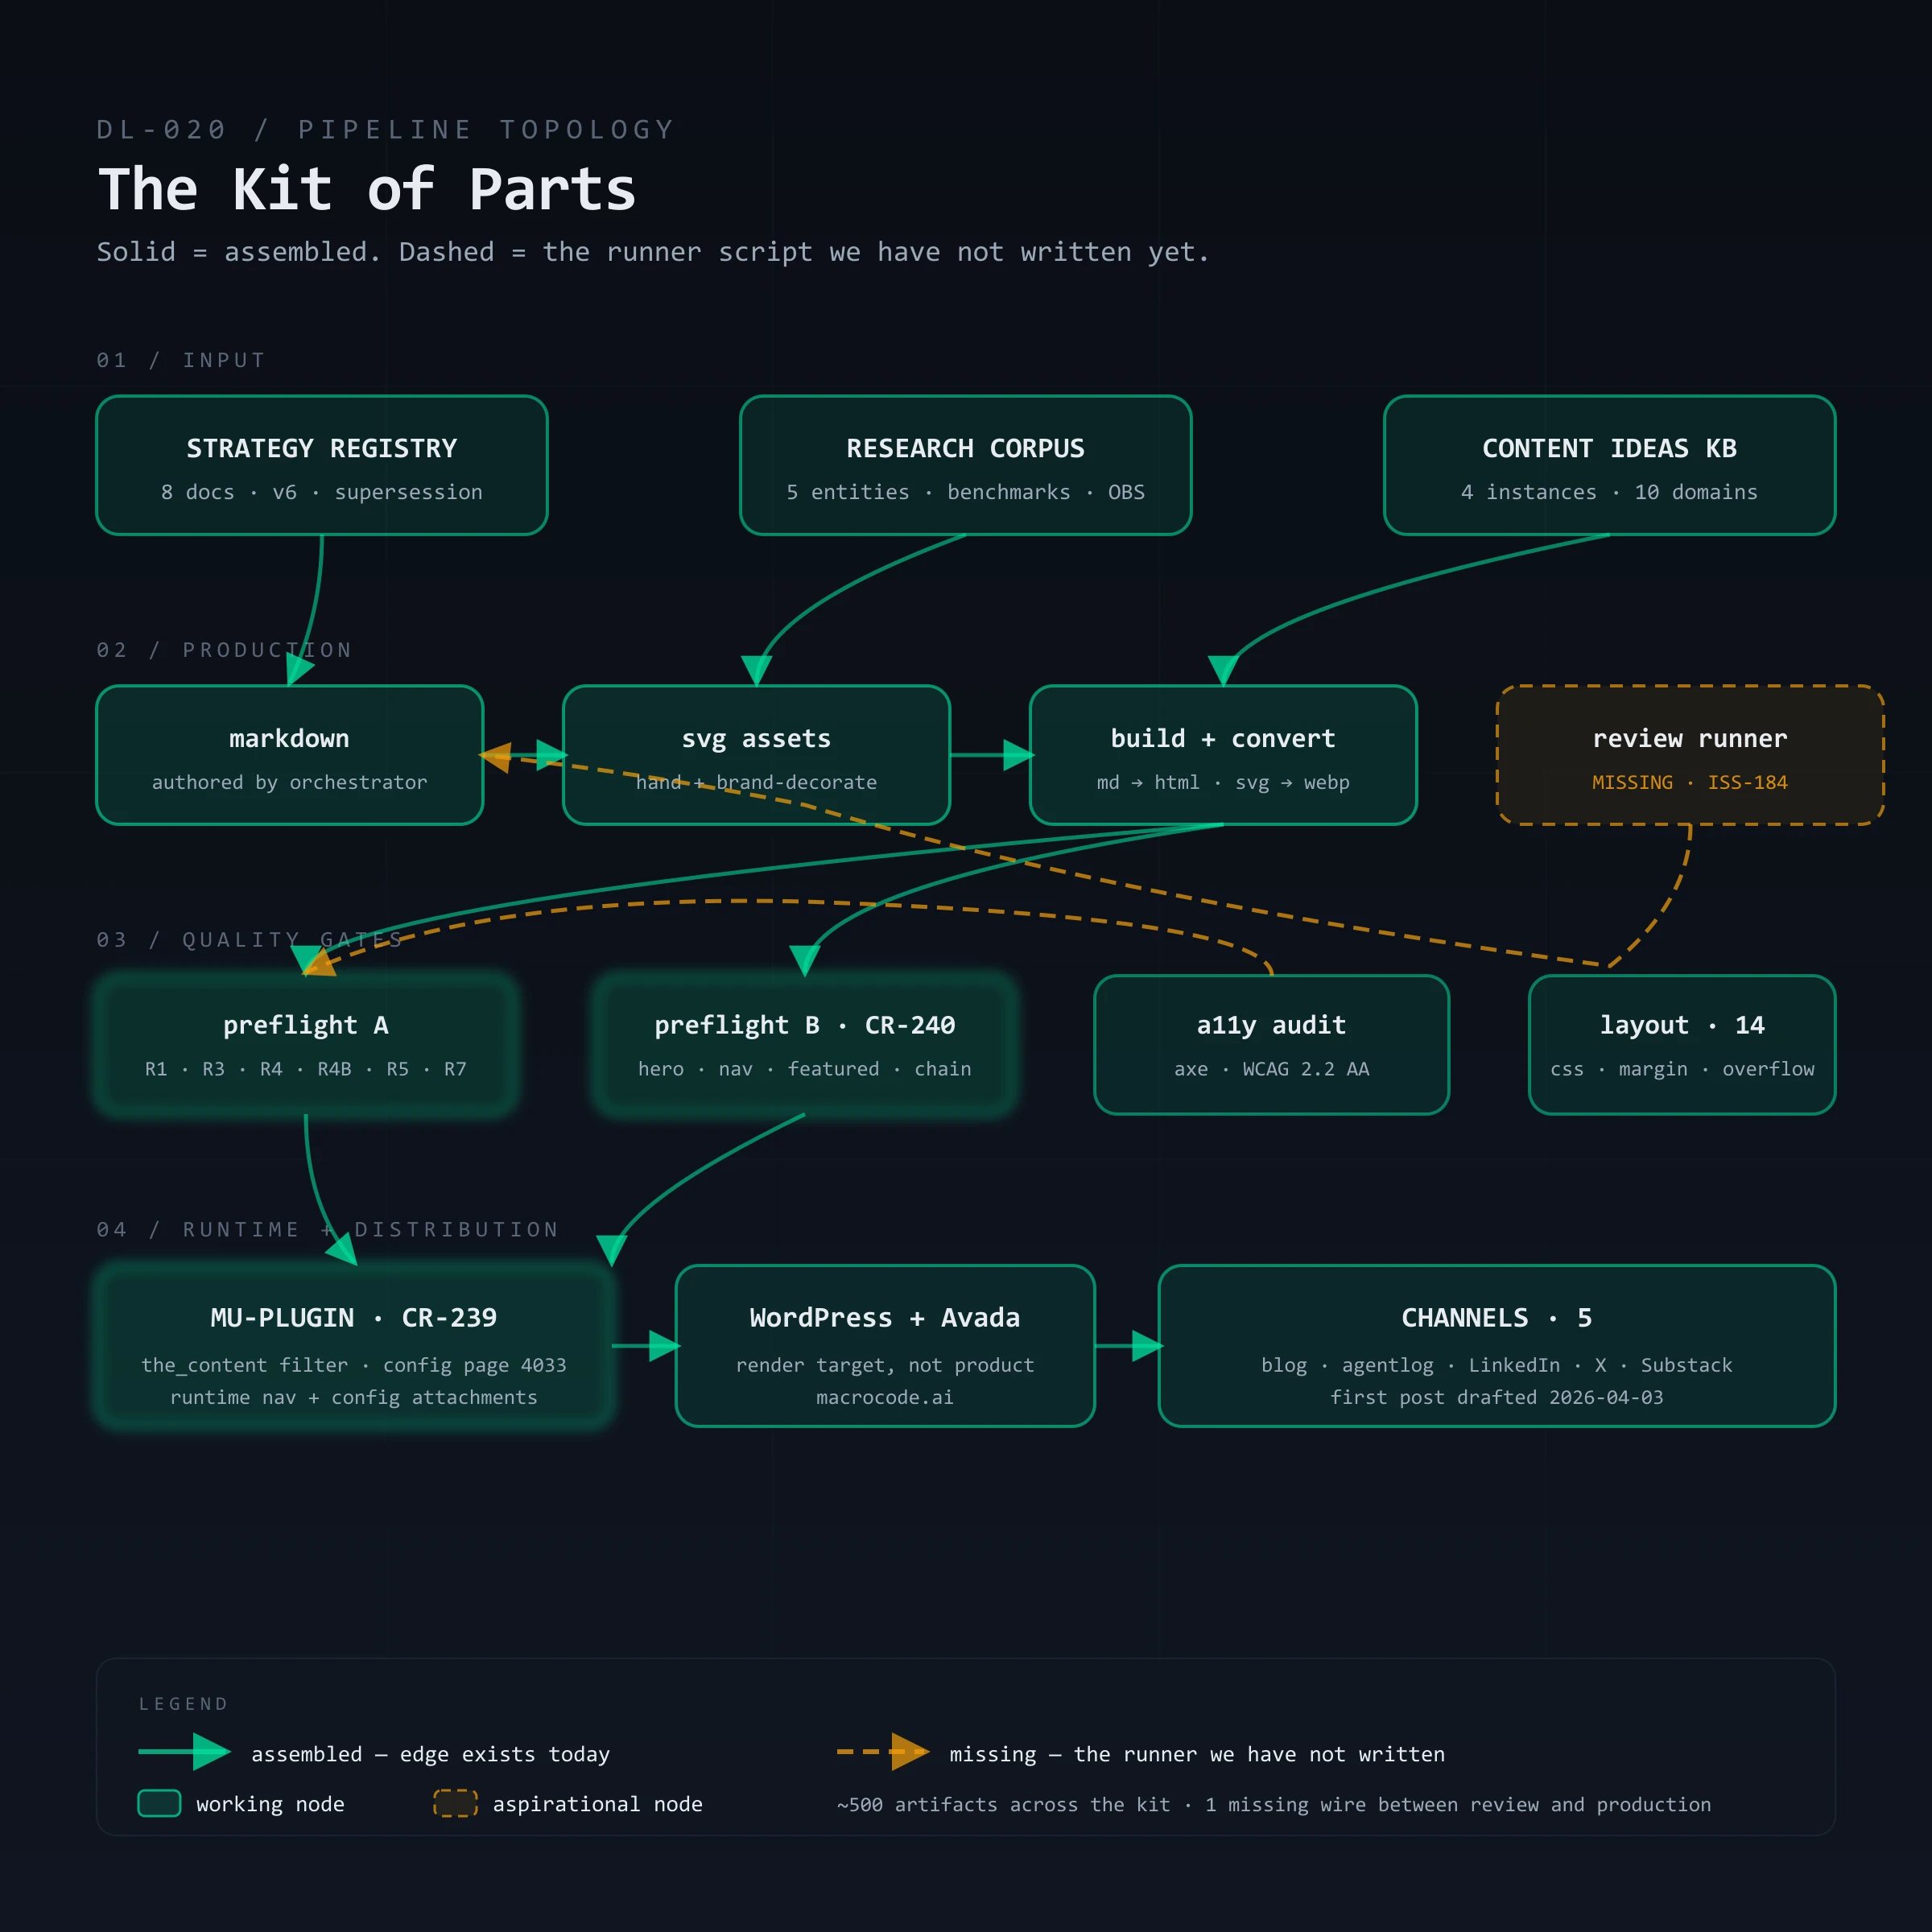Viewport: 1932px width, 1932px height.
Task: Click arrowhead between svg assets and build
Action: (1018, 755)
